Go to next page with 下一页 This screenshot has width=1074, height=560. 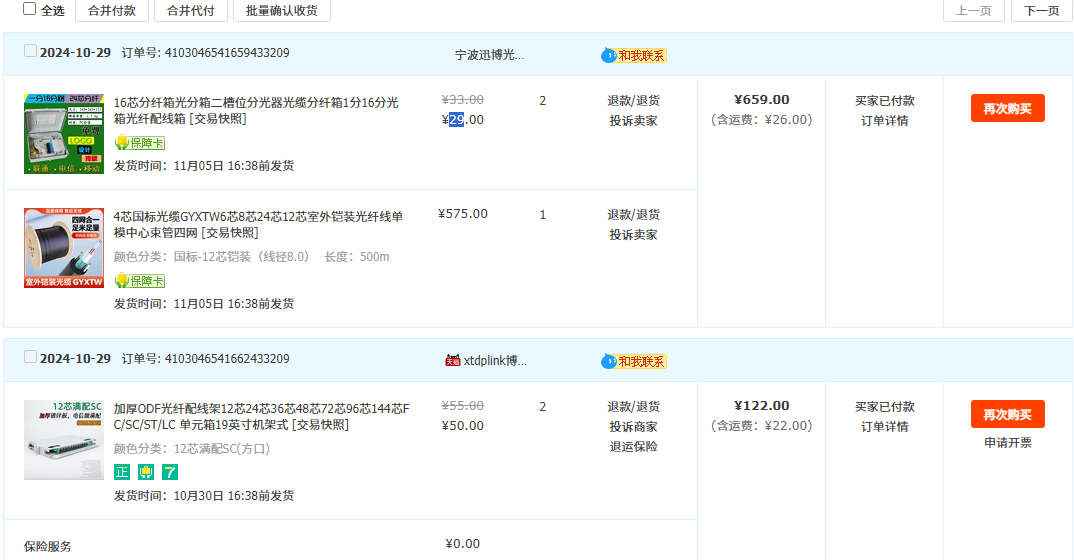(x=1041, y=10)
